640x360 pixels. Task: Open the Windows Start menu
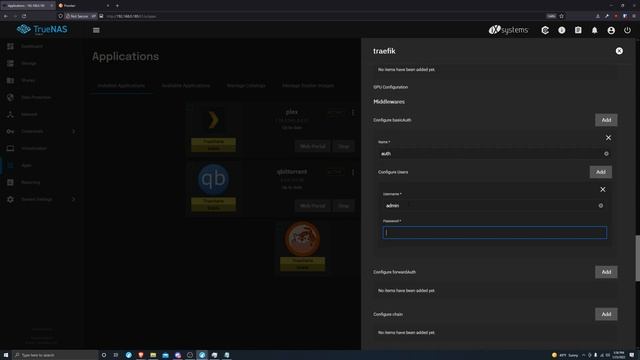[6, 355]
